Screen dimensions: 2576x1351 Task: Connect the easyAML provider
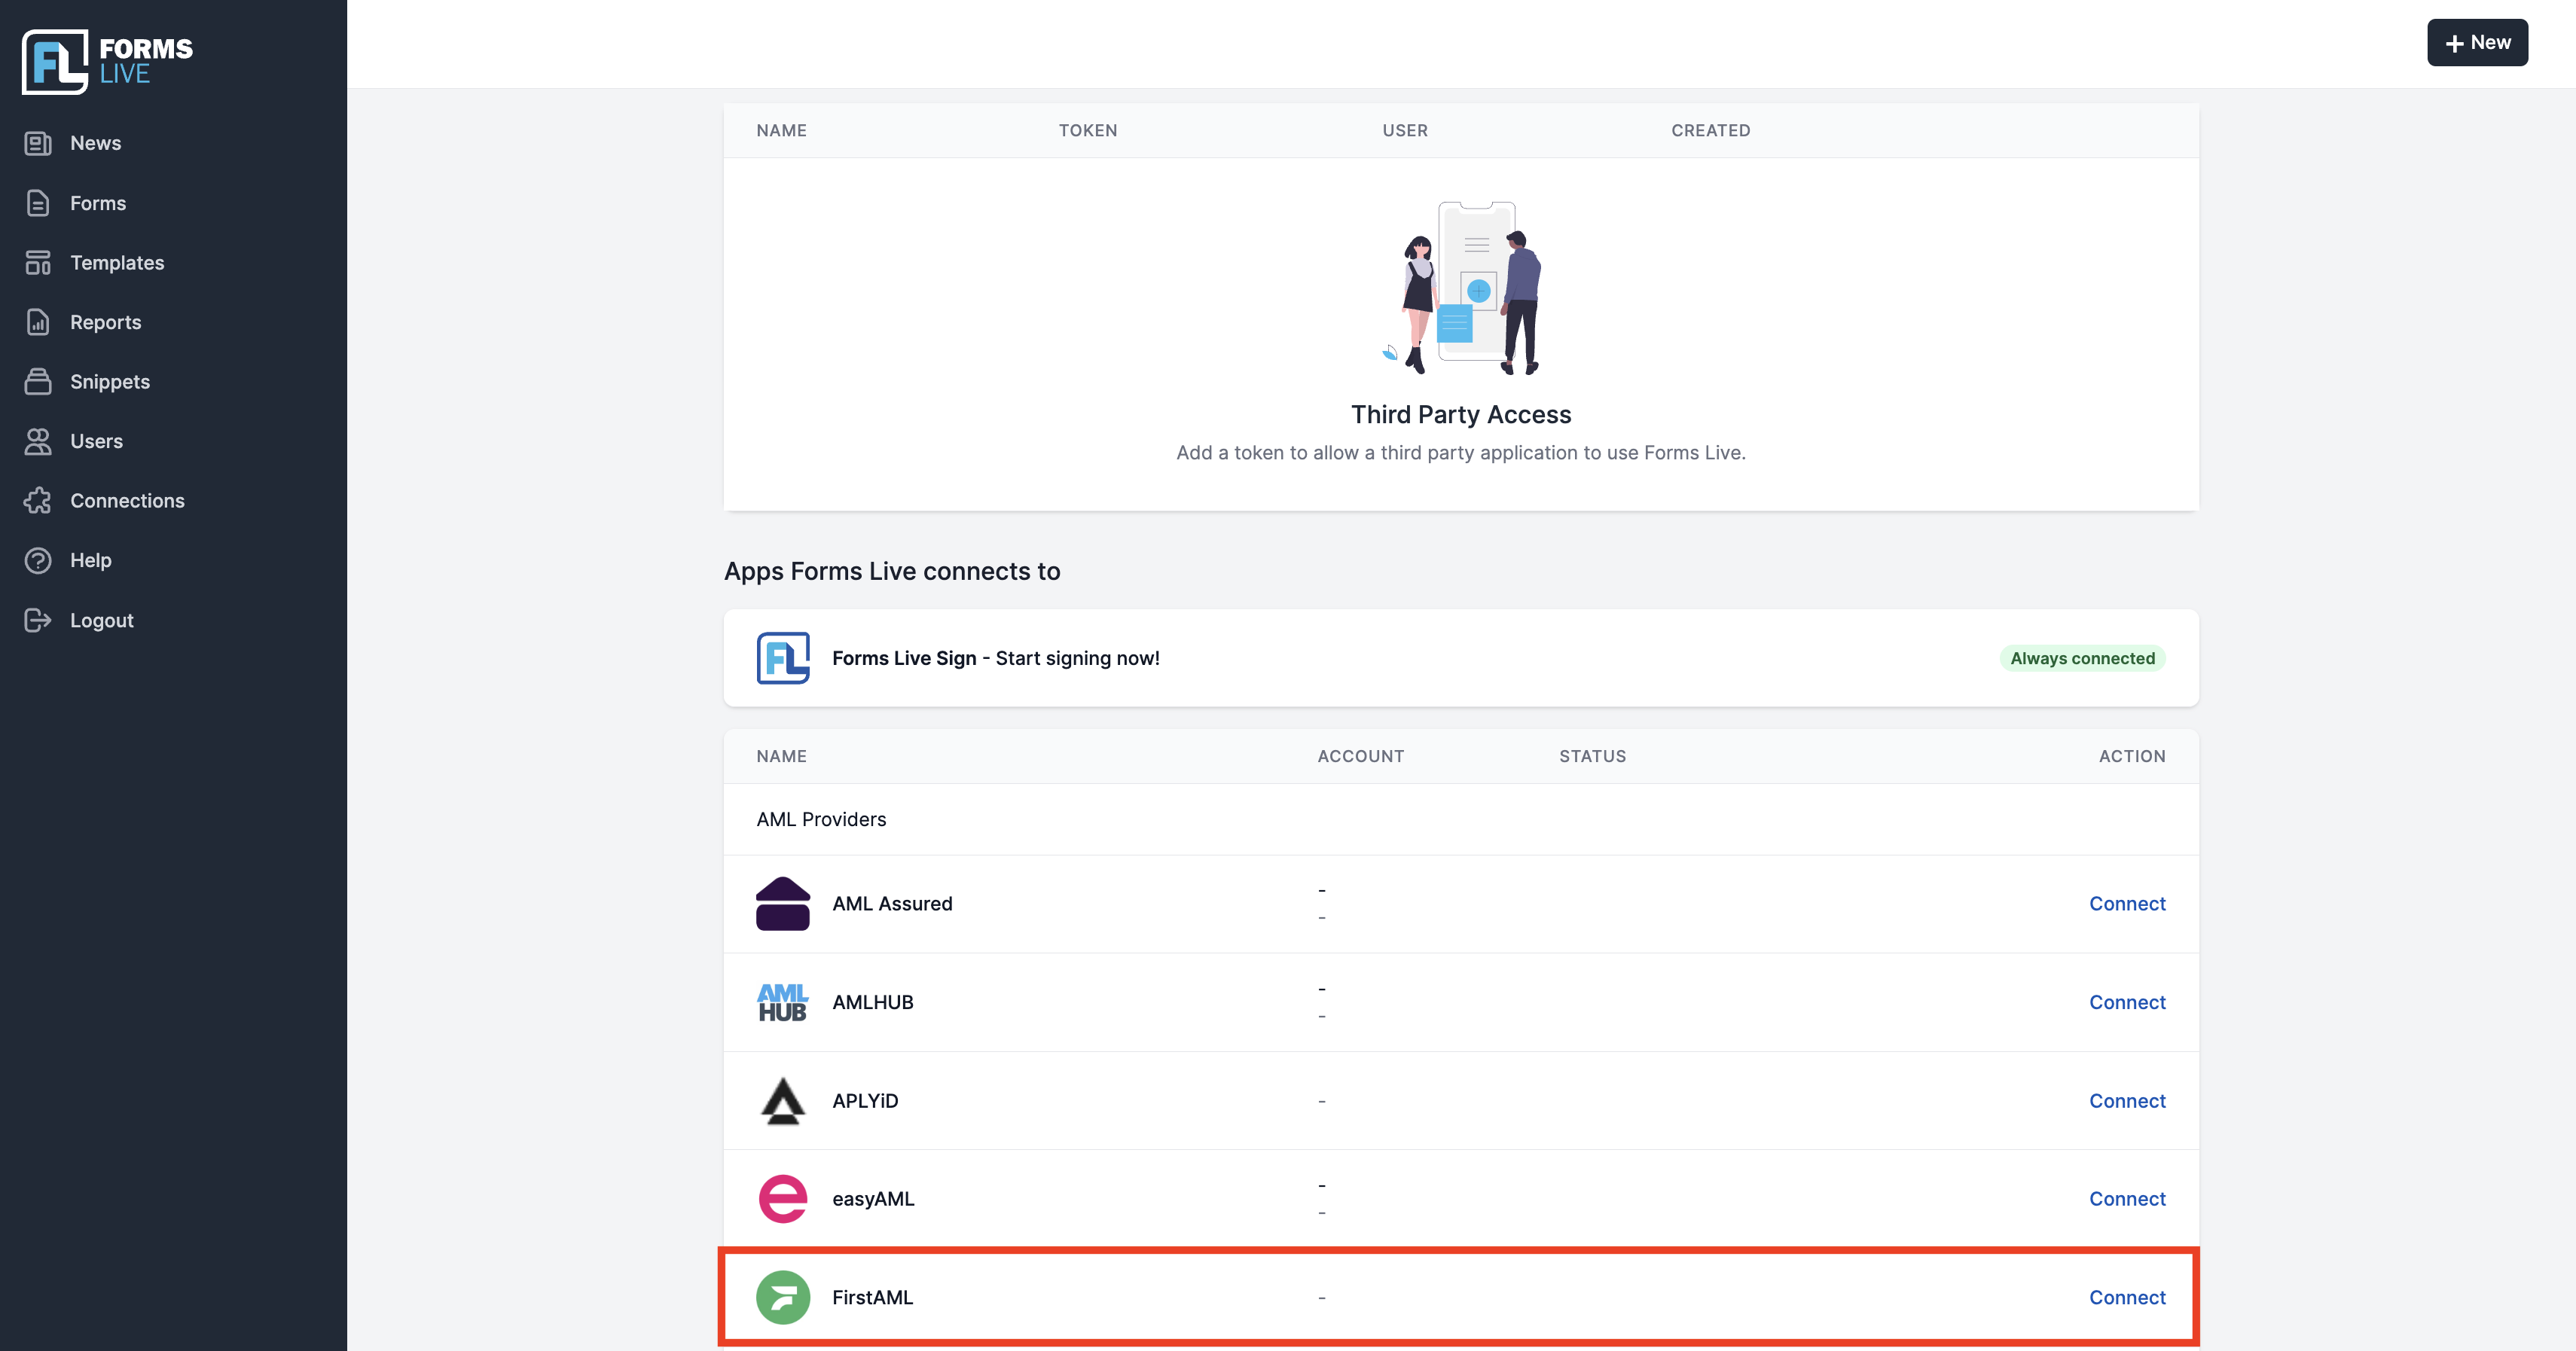[2127, 1199]
